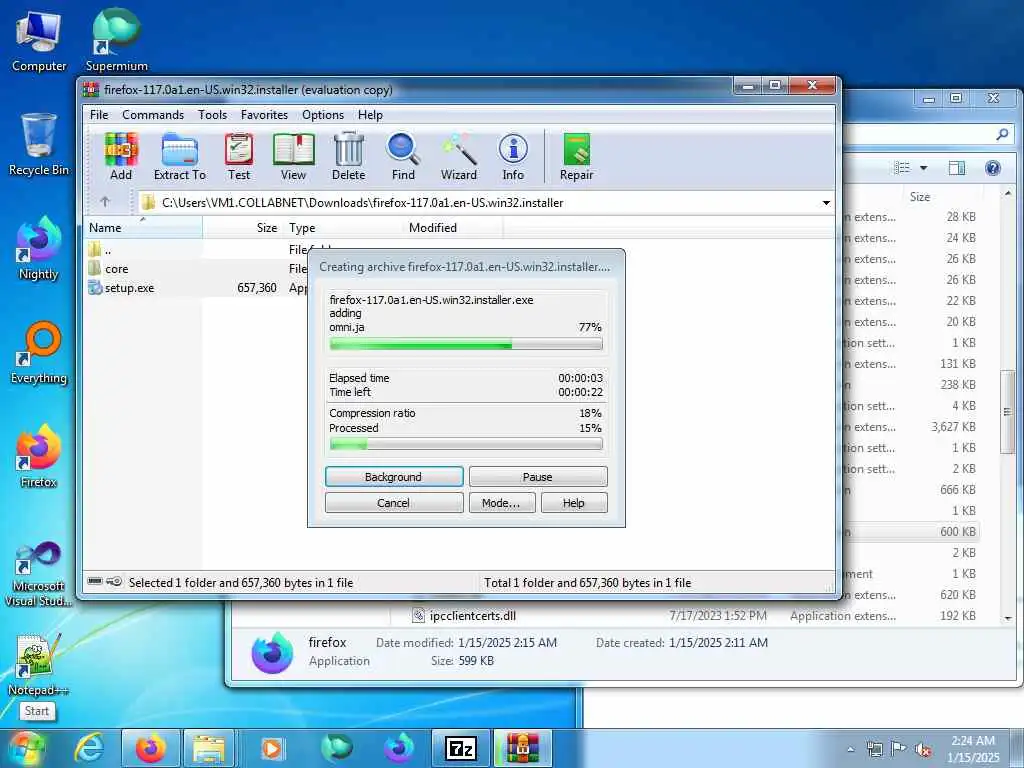
Task: Click the Repair archive icon
Action: click(x=577, y=157)
